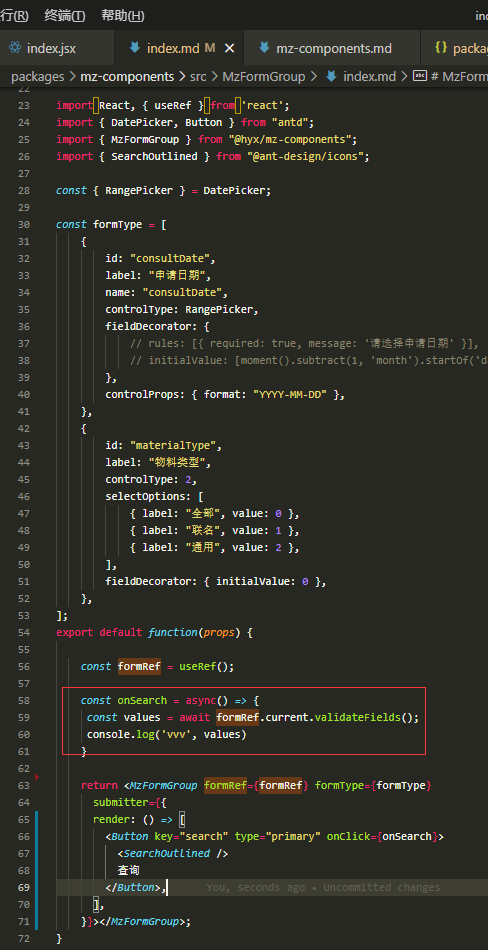Click the type="primary" attribute
Screen dimensions: 488x950
click(278, 837)
